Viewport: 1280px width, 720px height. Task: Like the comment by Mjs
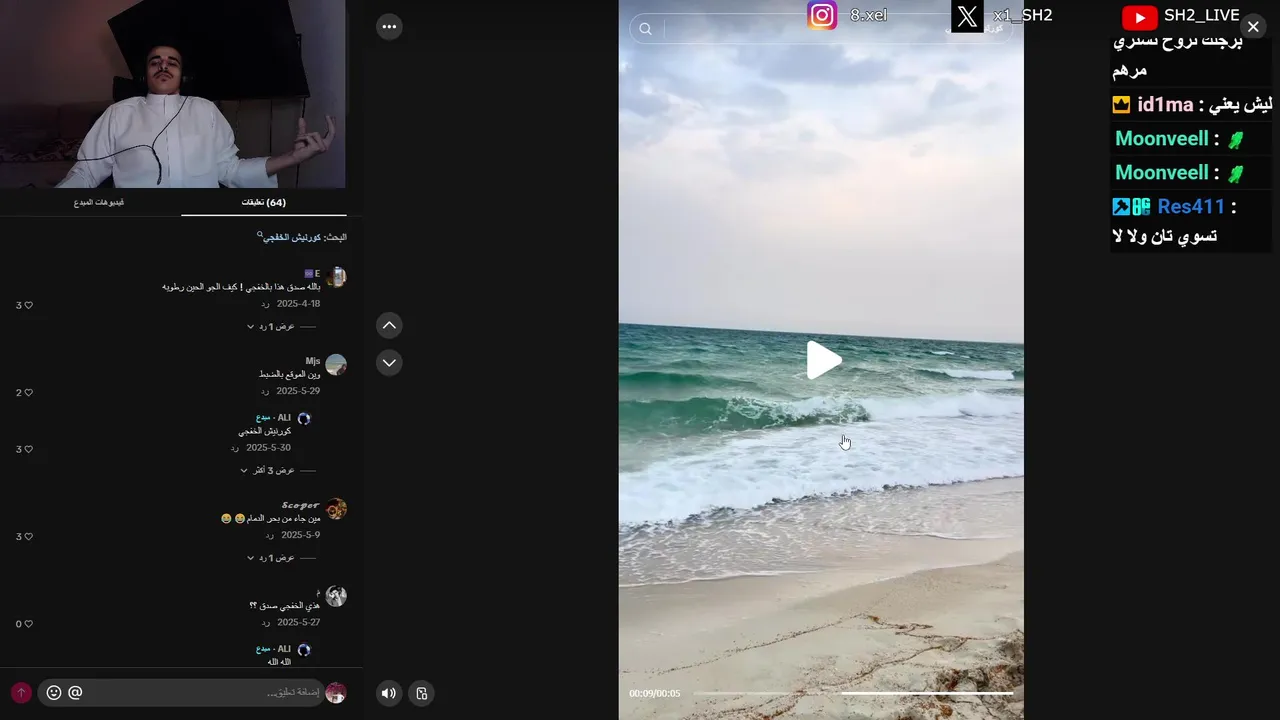[x=25, y=393]
